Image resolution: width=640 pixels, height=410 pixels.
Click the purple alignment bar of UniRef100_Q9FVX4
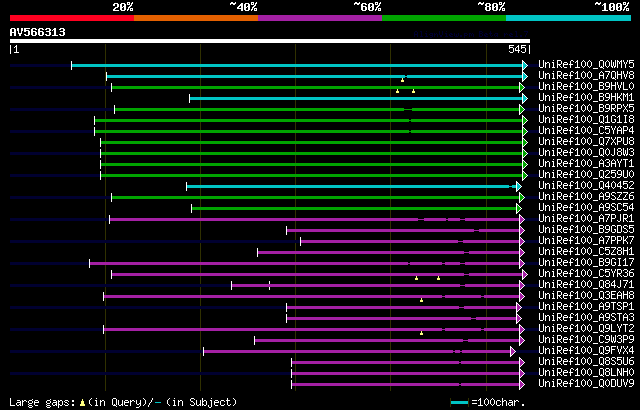coord(357,351)
